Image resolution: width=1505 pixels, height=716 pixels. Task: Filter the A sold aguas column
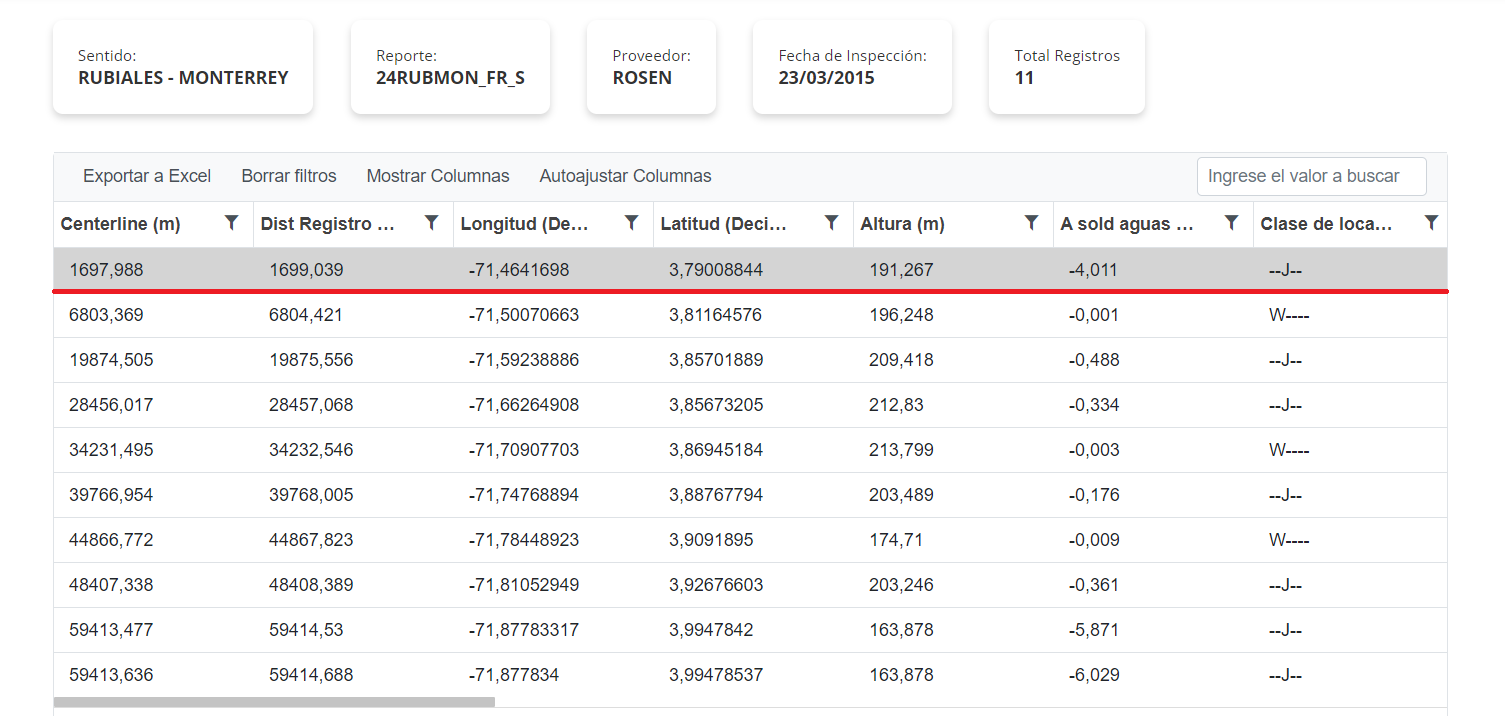click(x=1232, y=223)
